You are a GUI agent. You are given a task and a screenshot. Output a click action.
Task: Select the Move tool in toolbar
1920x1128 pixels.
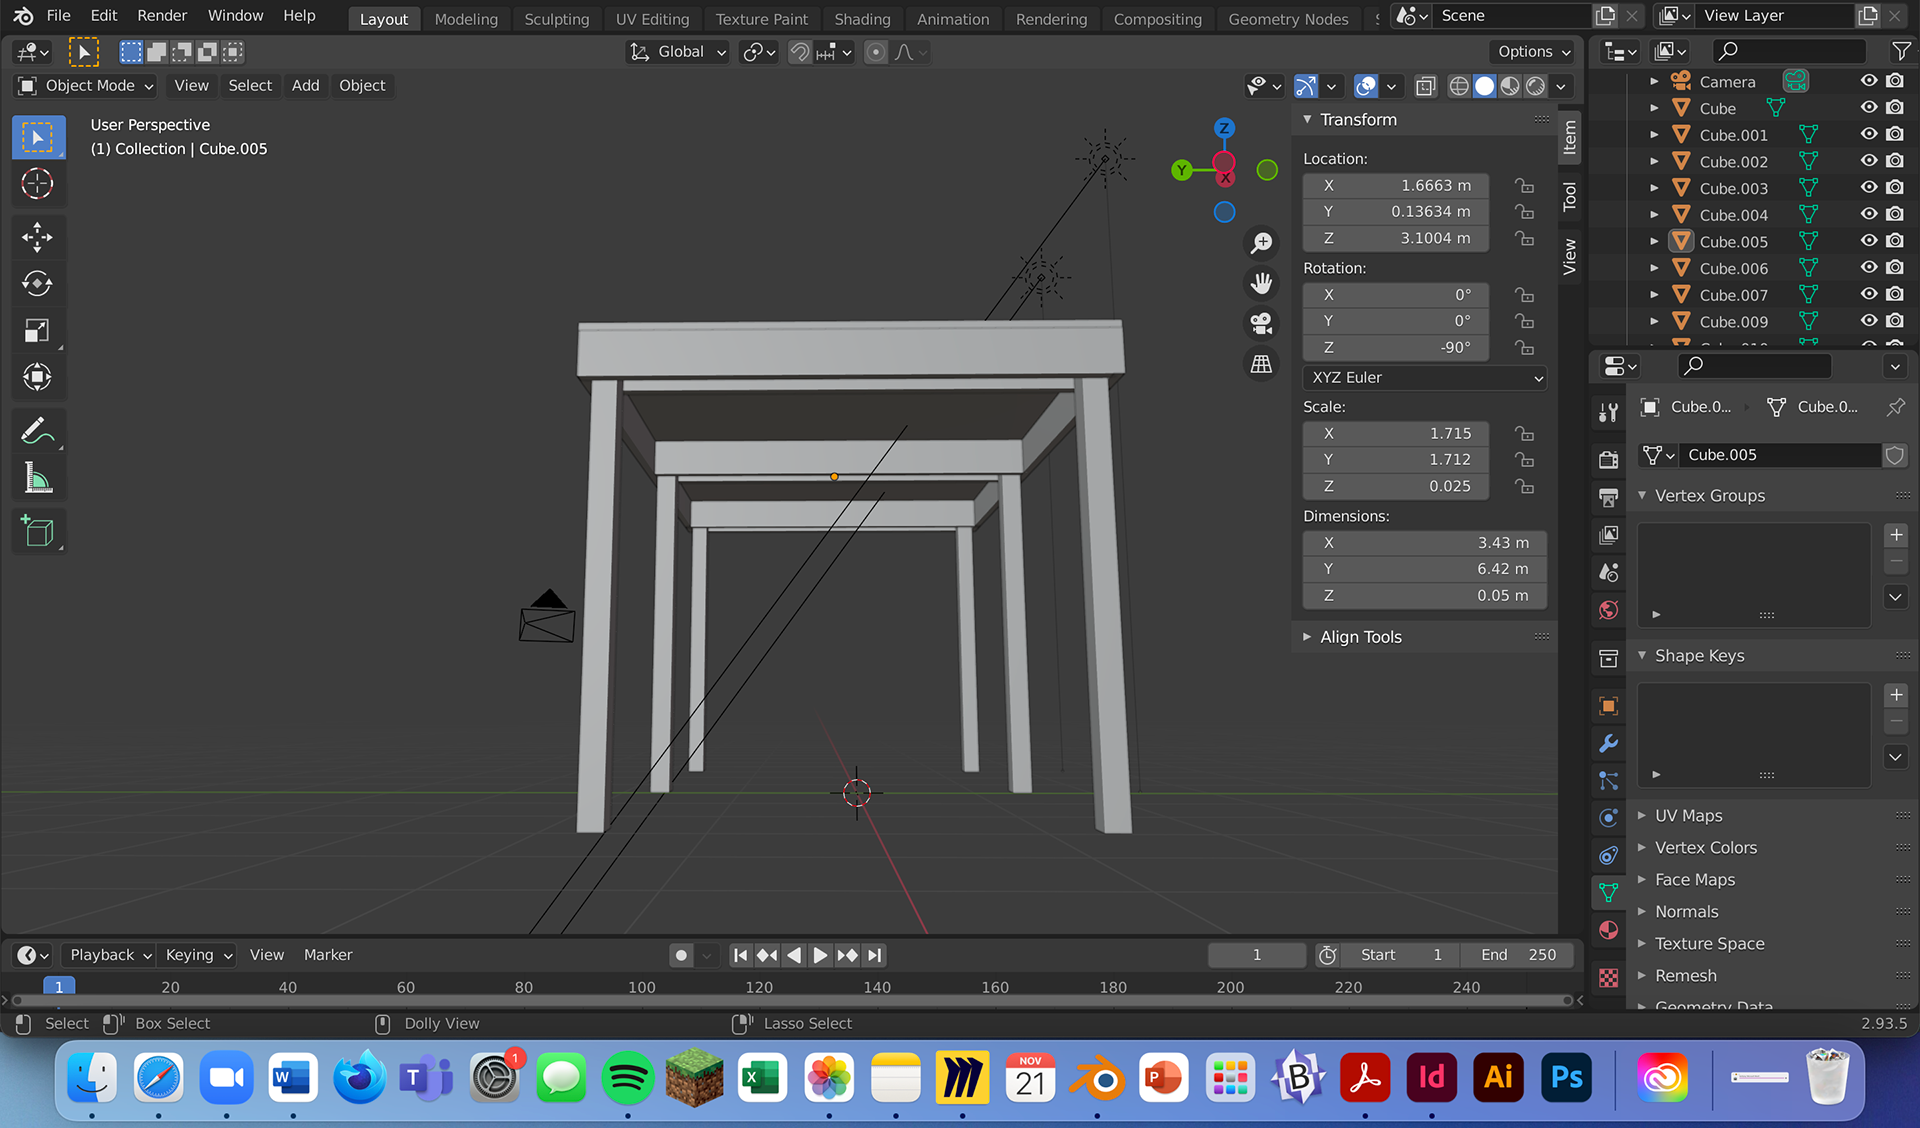point(37,237)
